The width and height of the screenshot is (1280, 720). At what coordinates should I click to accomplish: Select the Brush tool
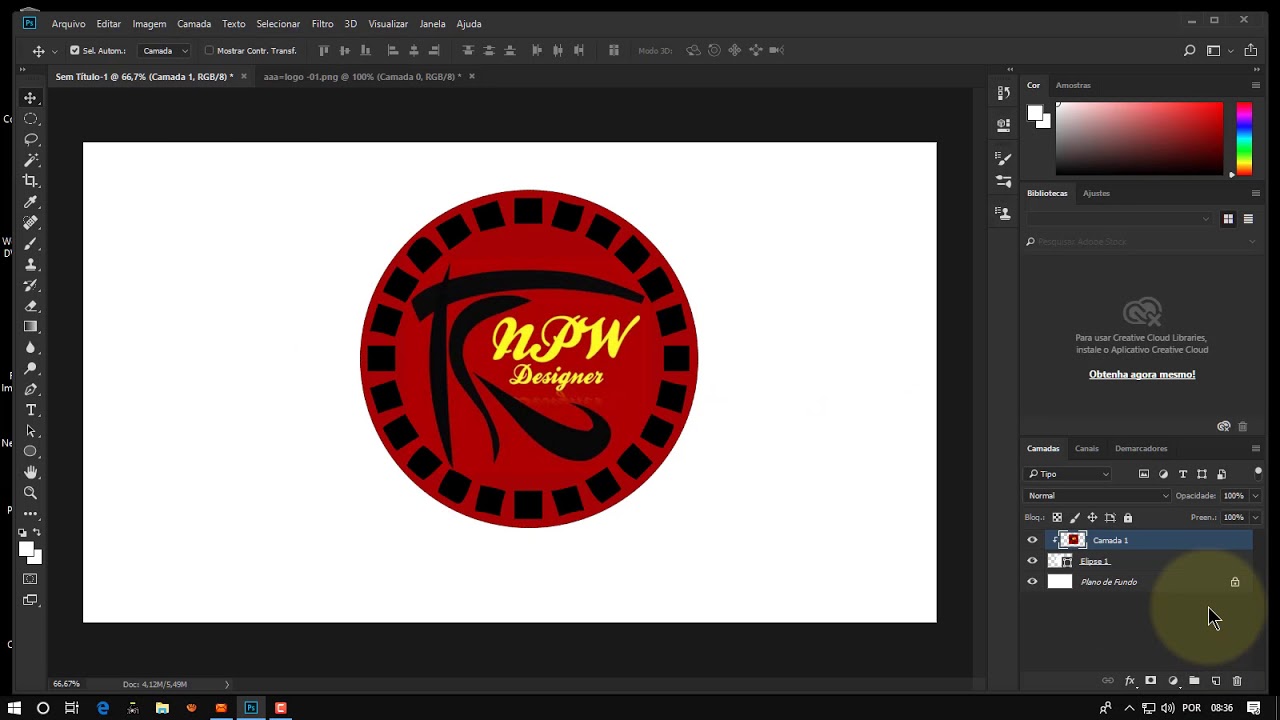click(30, 244)
